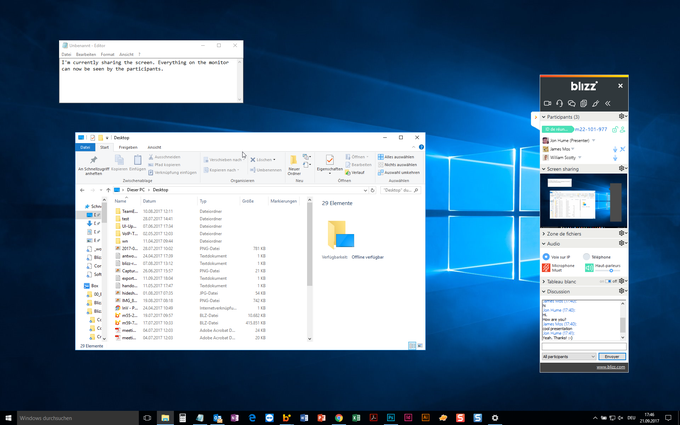680x425 pixels.
Task: Collapse the Discussion section
Action: [x=544, y=291]
